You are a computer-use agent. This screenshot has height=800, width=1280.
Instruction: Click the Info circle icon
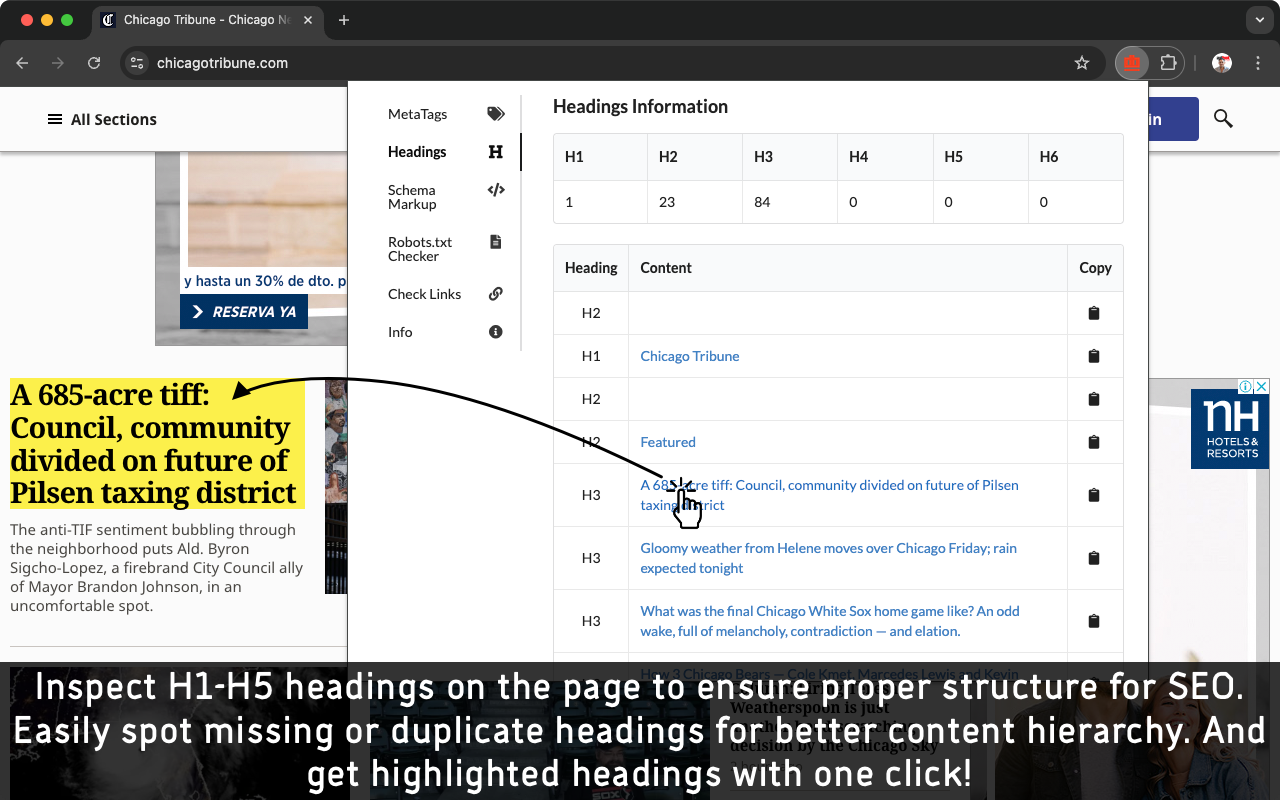tap(496, 332)
